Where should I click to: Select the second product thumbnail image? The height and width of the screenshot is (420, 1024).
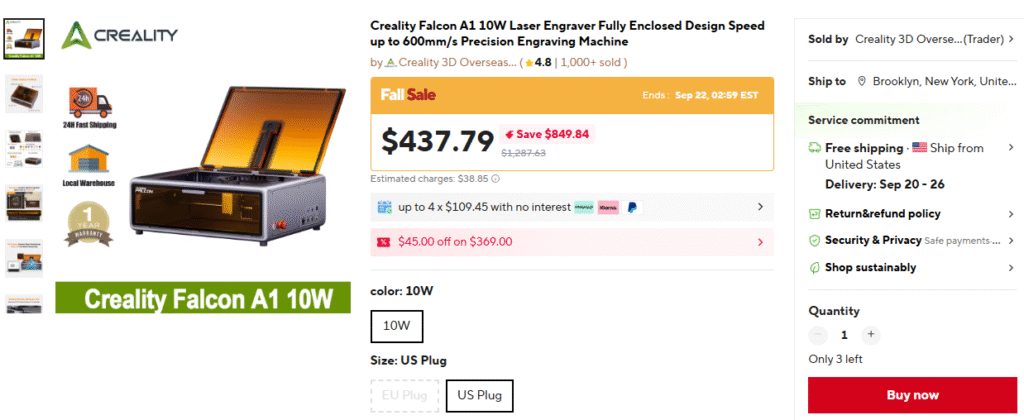[24, 92]
